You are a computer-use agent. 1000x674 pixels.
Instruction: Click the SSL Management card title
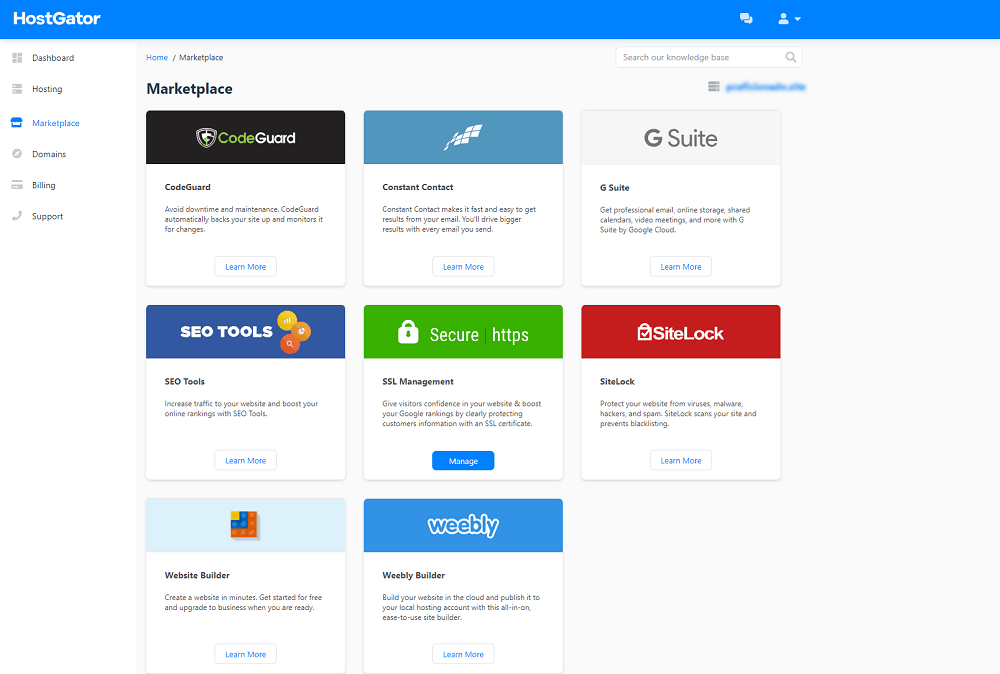[x=418, y=381]
